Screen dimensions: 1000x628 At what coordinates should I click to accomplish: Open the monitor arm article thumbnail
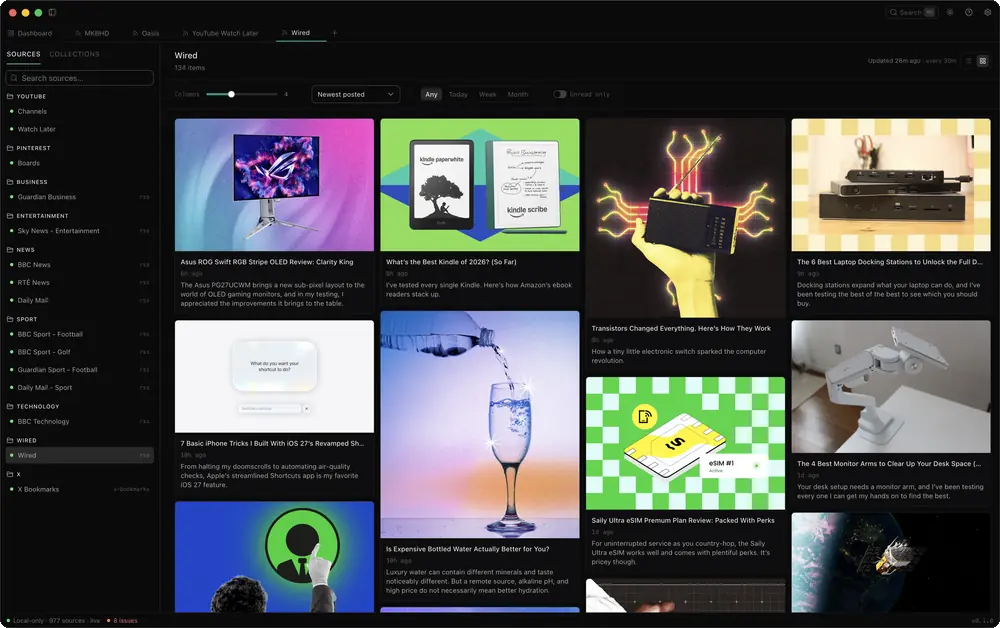tap(890, 386)
